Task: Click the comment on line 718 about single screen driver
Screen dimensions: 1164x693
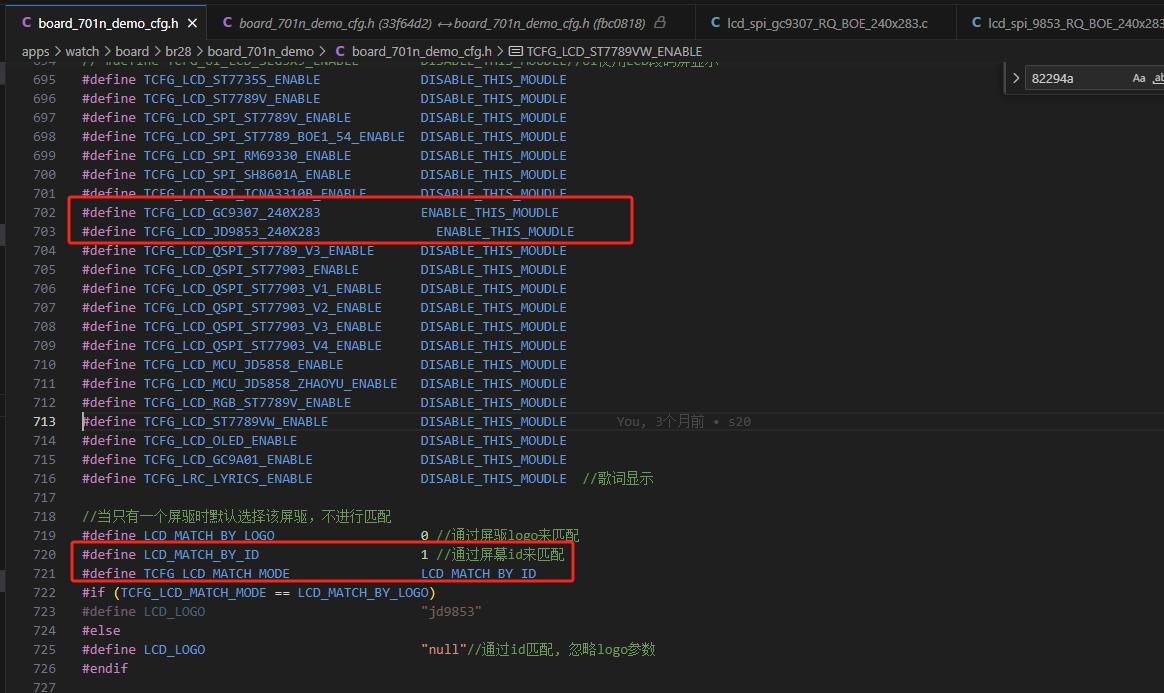Action: pyautogui.click(x=237, y=516)
